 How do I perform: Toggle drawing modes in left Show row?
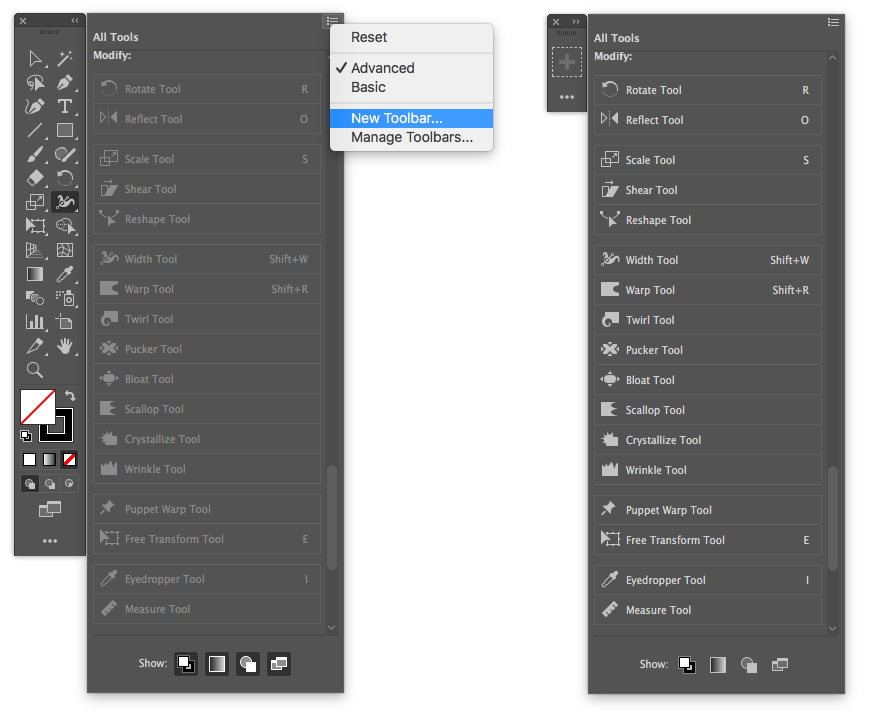[x=248, y=663]
